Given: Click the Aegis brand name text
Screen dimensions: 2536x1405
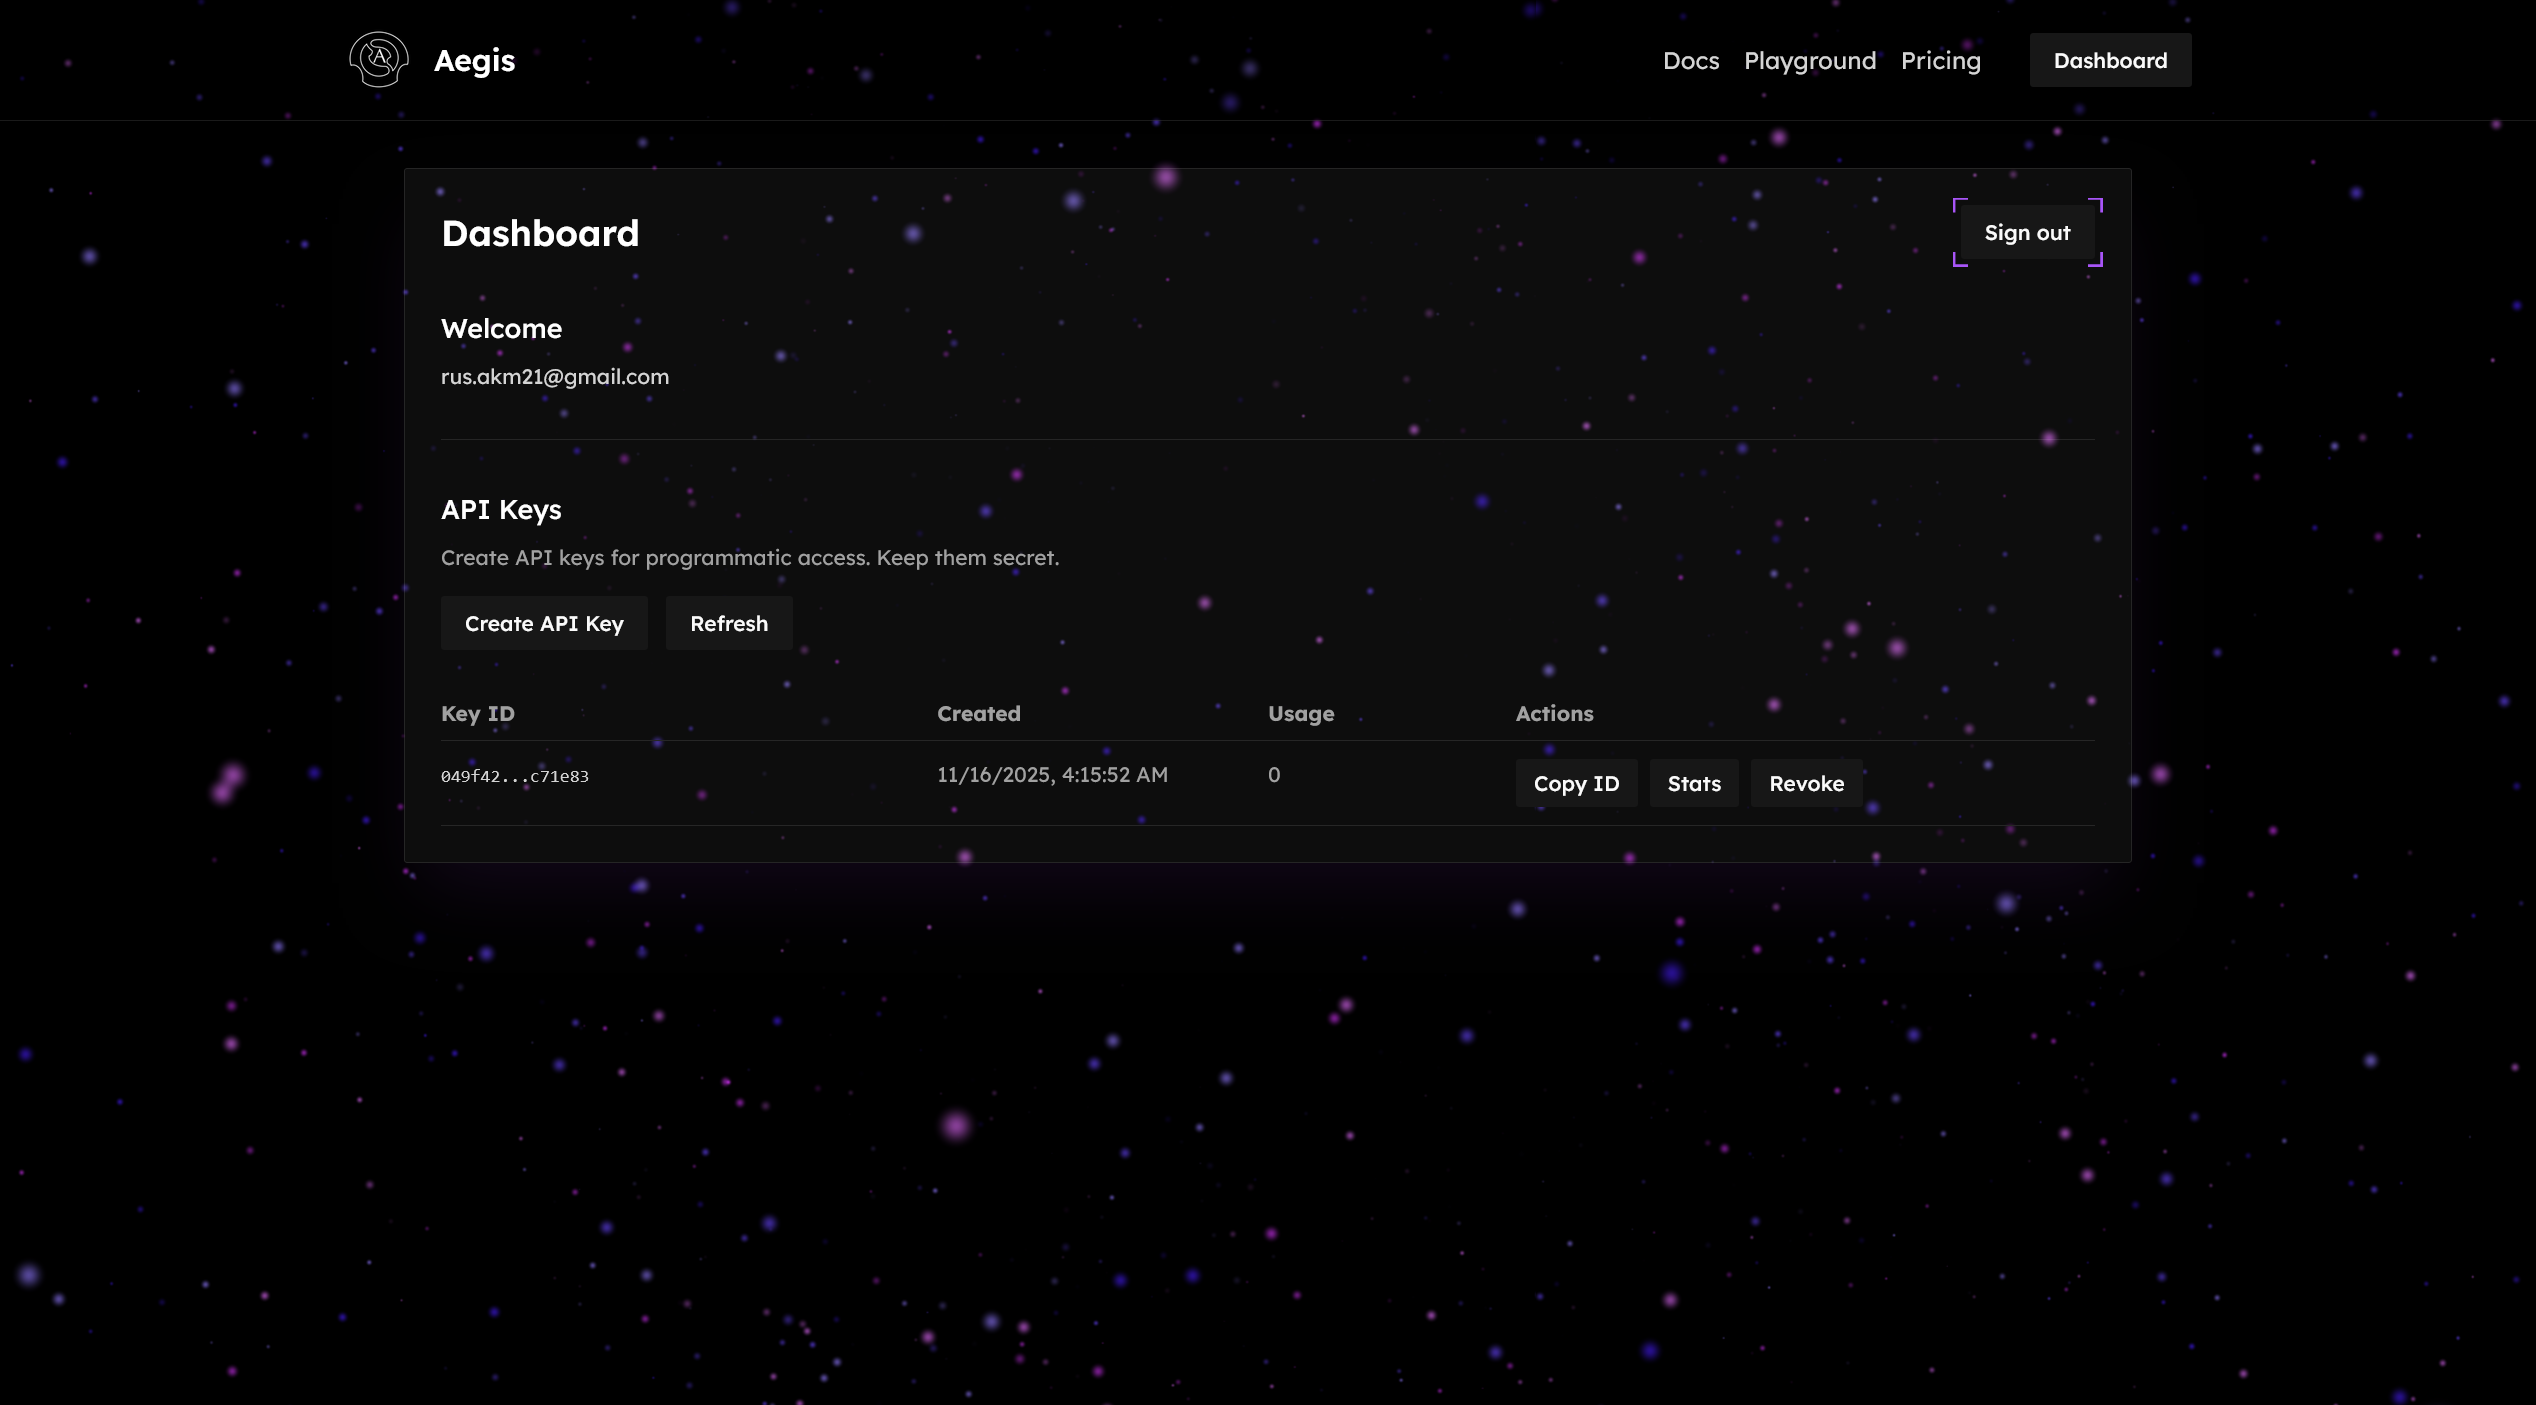Looking at the screenshot, I should pyautogui.click(x=474, y=61).
